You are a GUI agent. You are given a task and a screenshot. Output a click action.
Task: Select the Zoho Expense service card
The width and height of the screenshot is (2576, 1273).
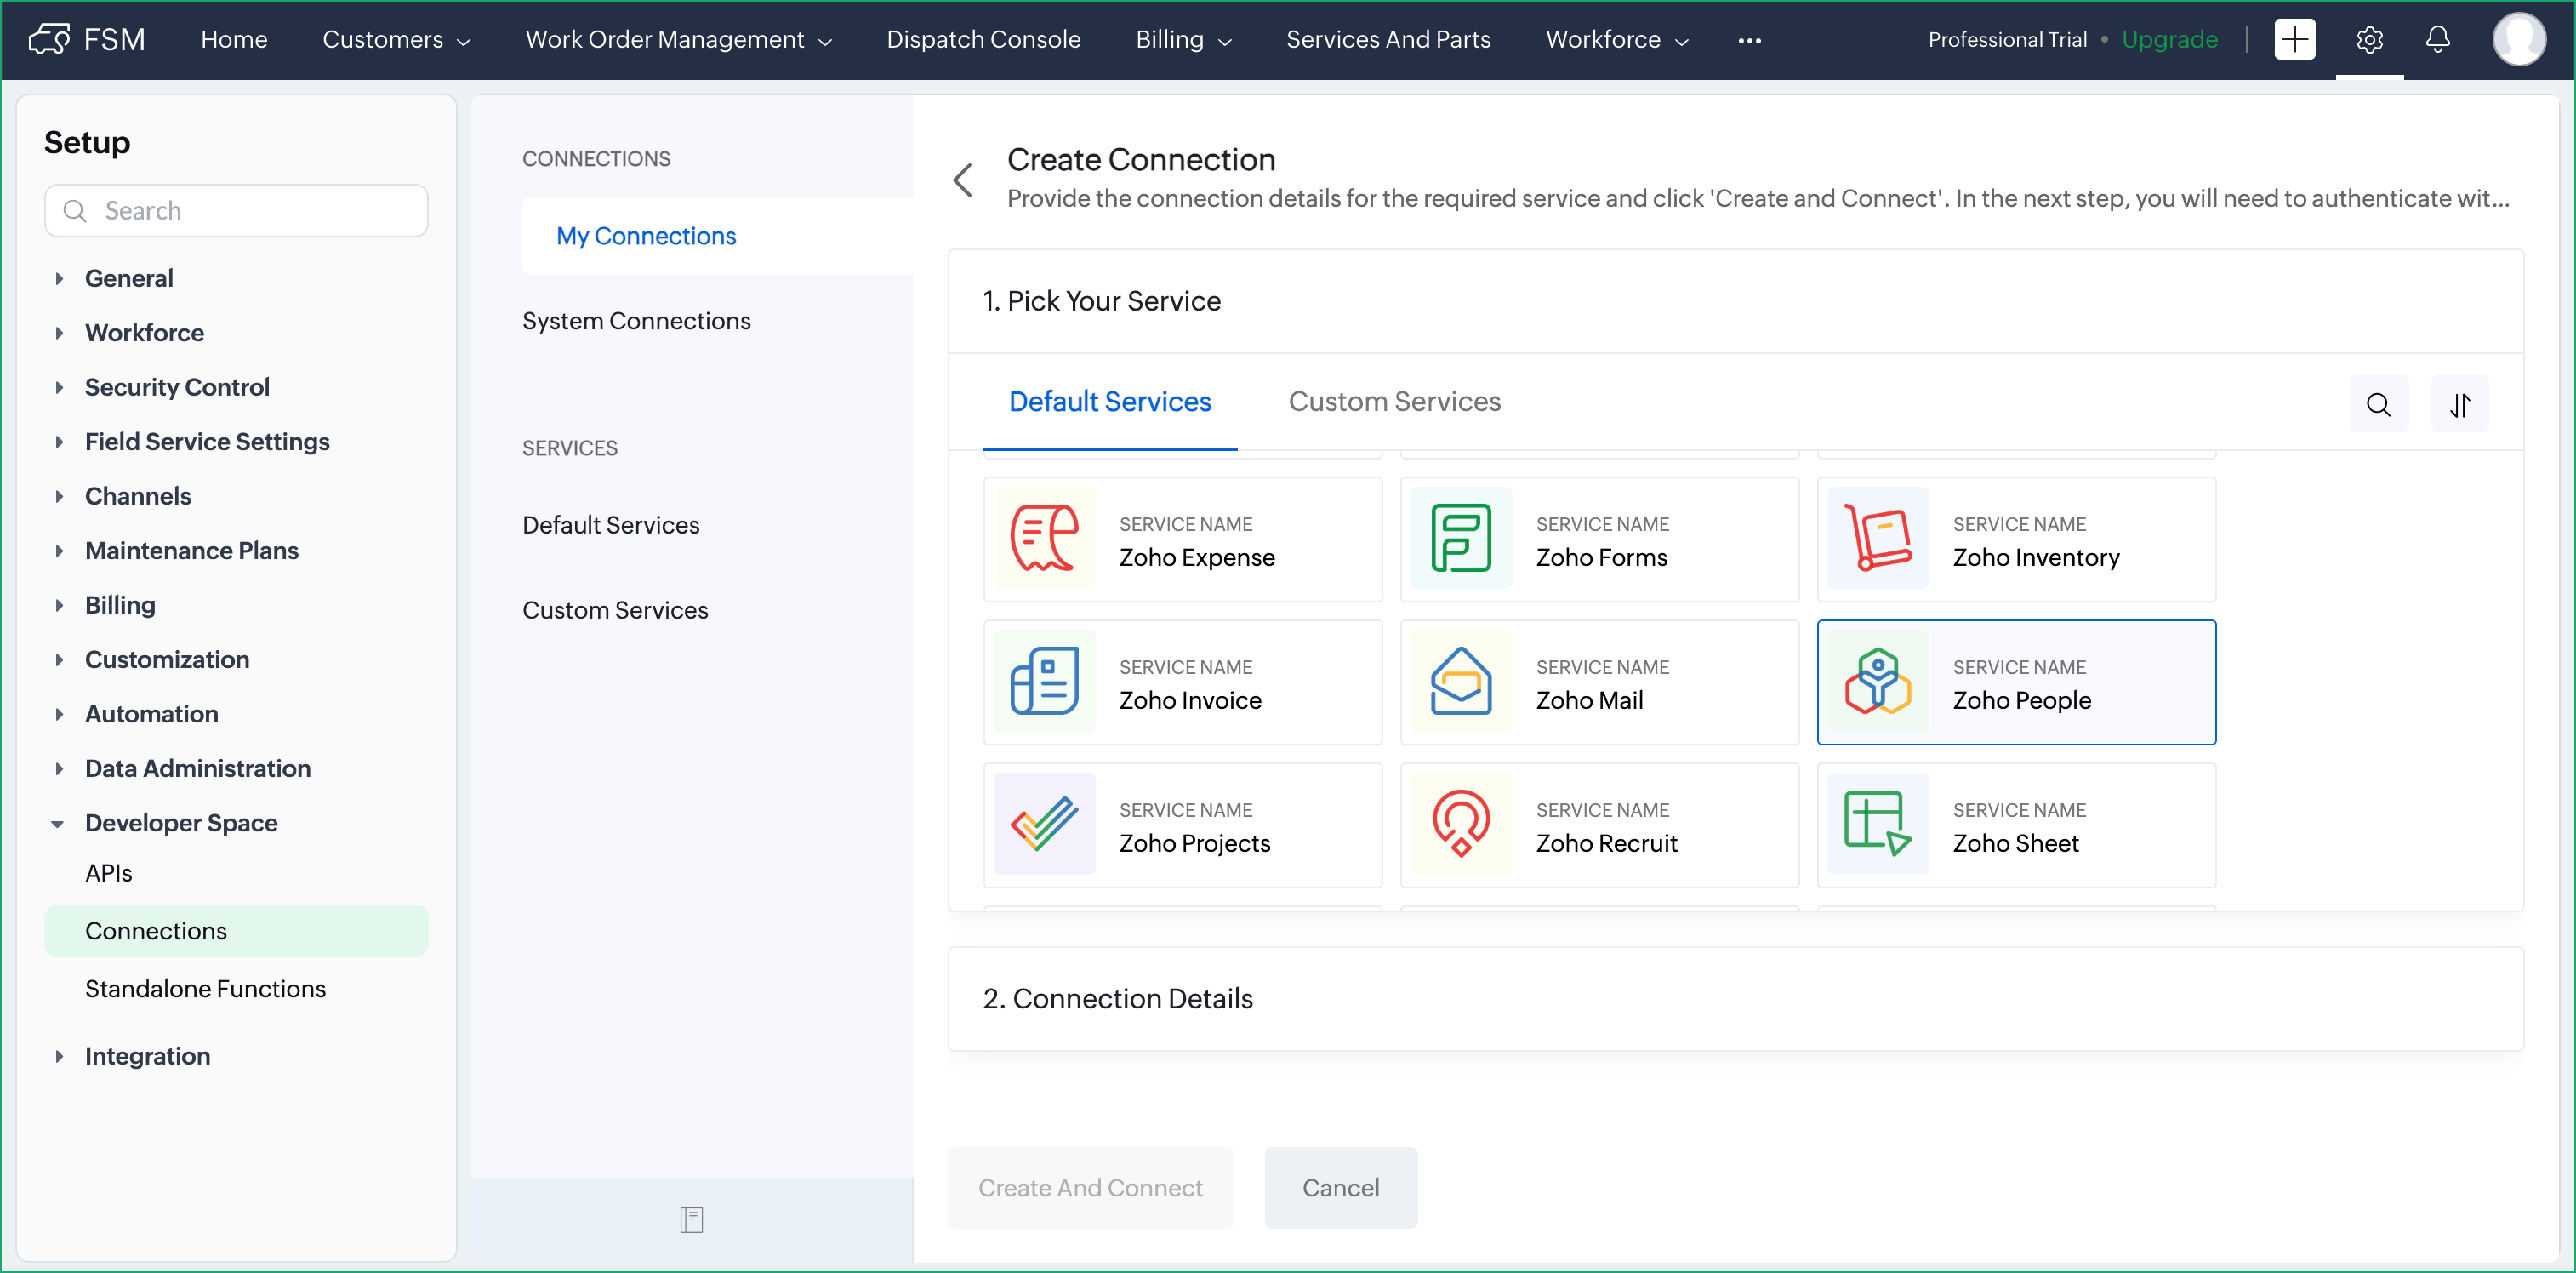(1182, 539)
